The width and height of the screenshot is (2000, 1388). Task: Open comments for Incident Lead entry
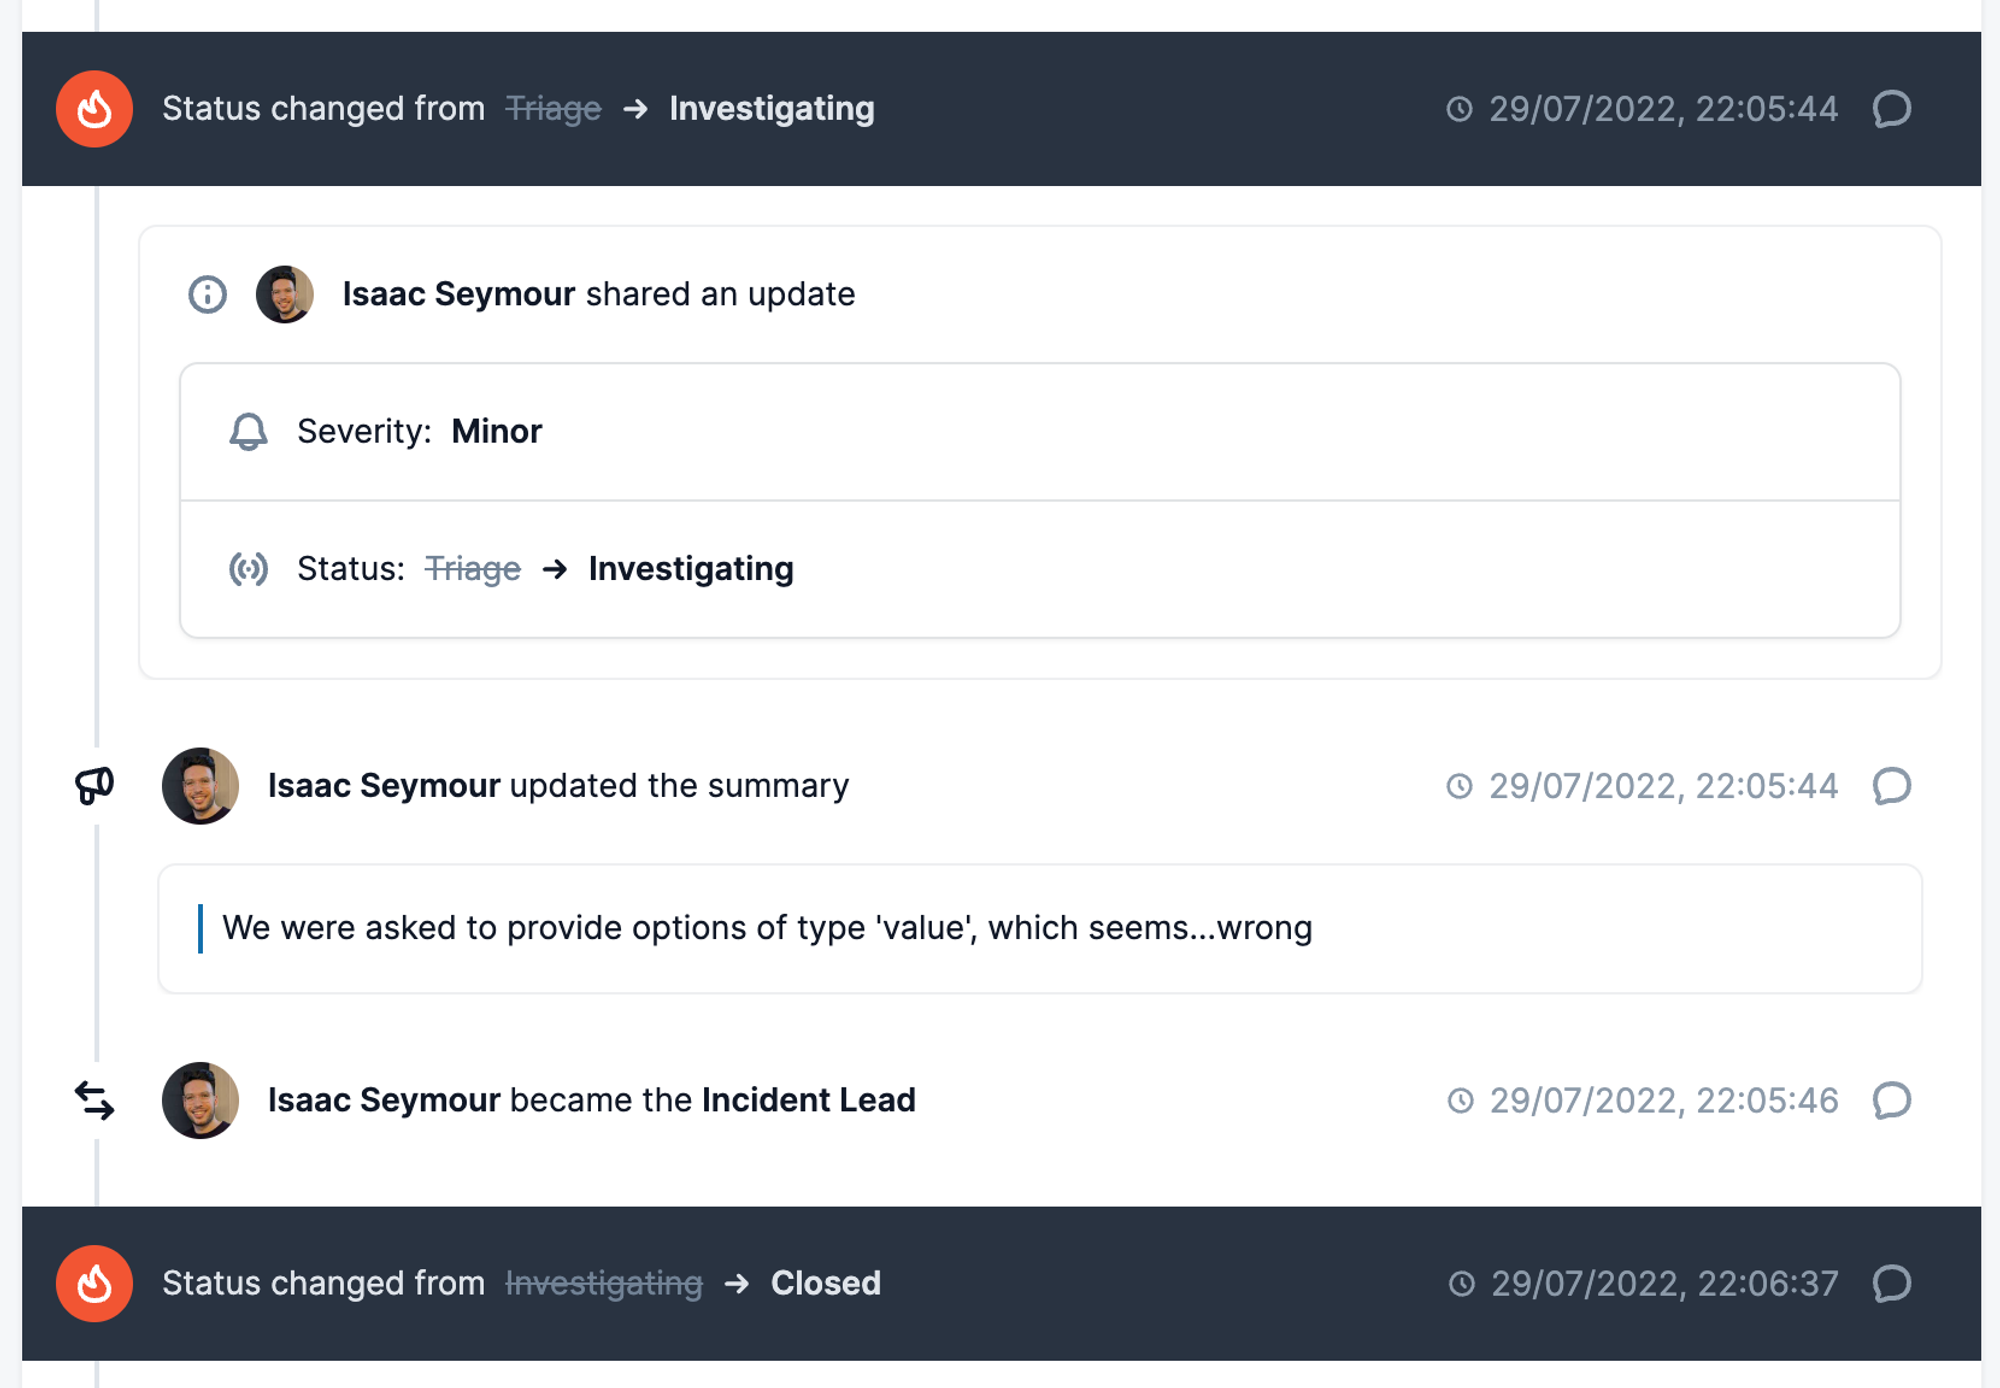[x=1891, y=1100]
